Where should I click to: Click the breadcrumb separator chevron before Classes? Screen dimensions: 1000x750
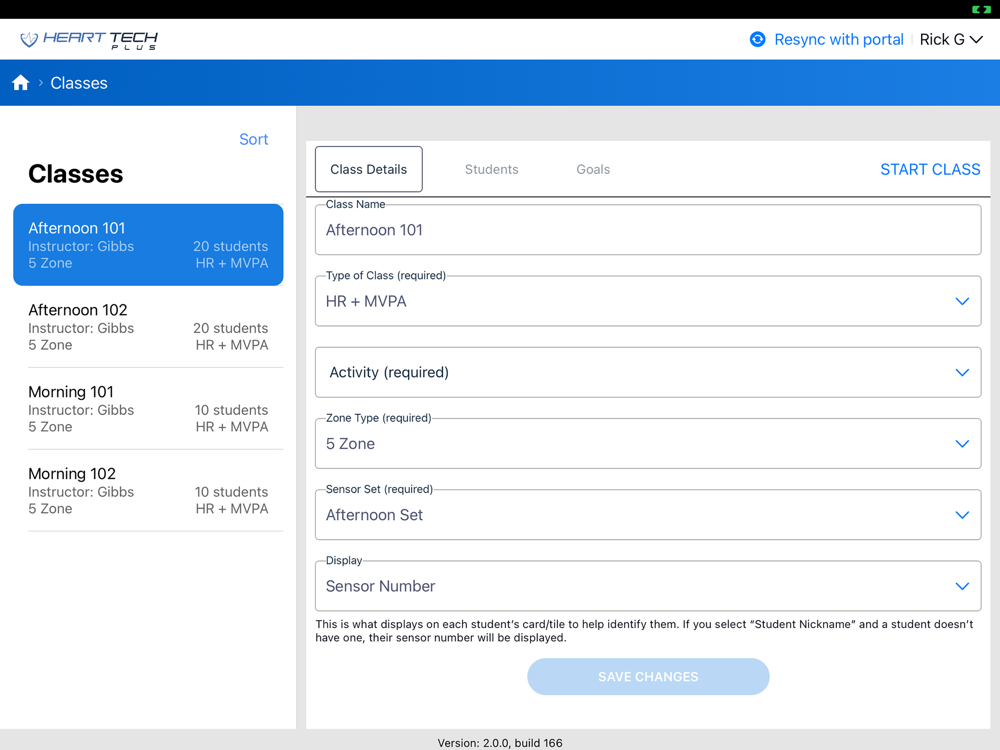[40, 83]
